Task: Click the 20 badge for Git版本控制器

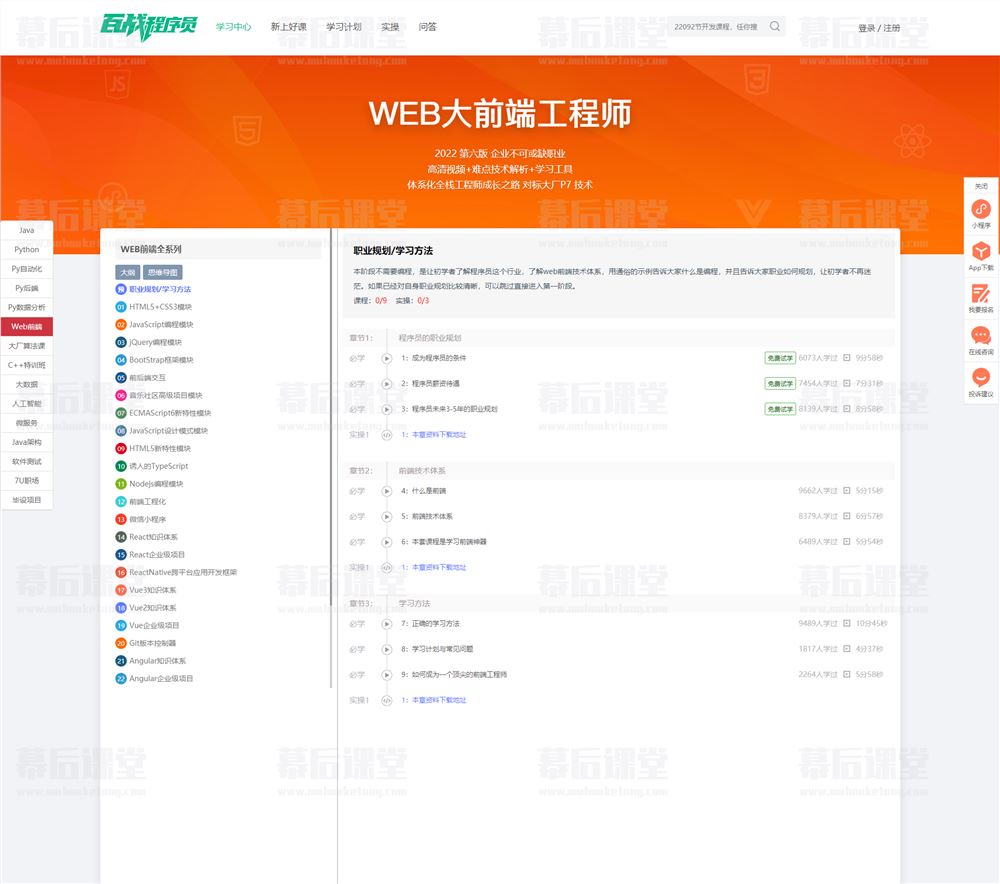Action: coord(121,643)
